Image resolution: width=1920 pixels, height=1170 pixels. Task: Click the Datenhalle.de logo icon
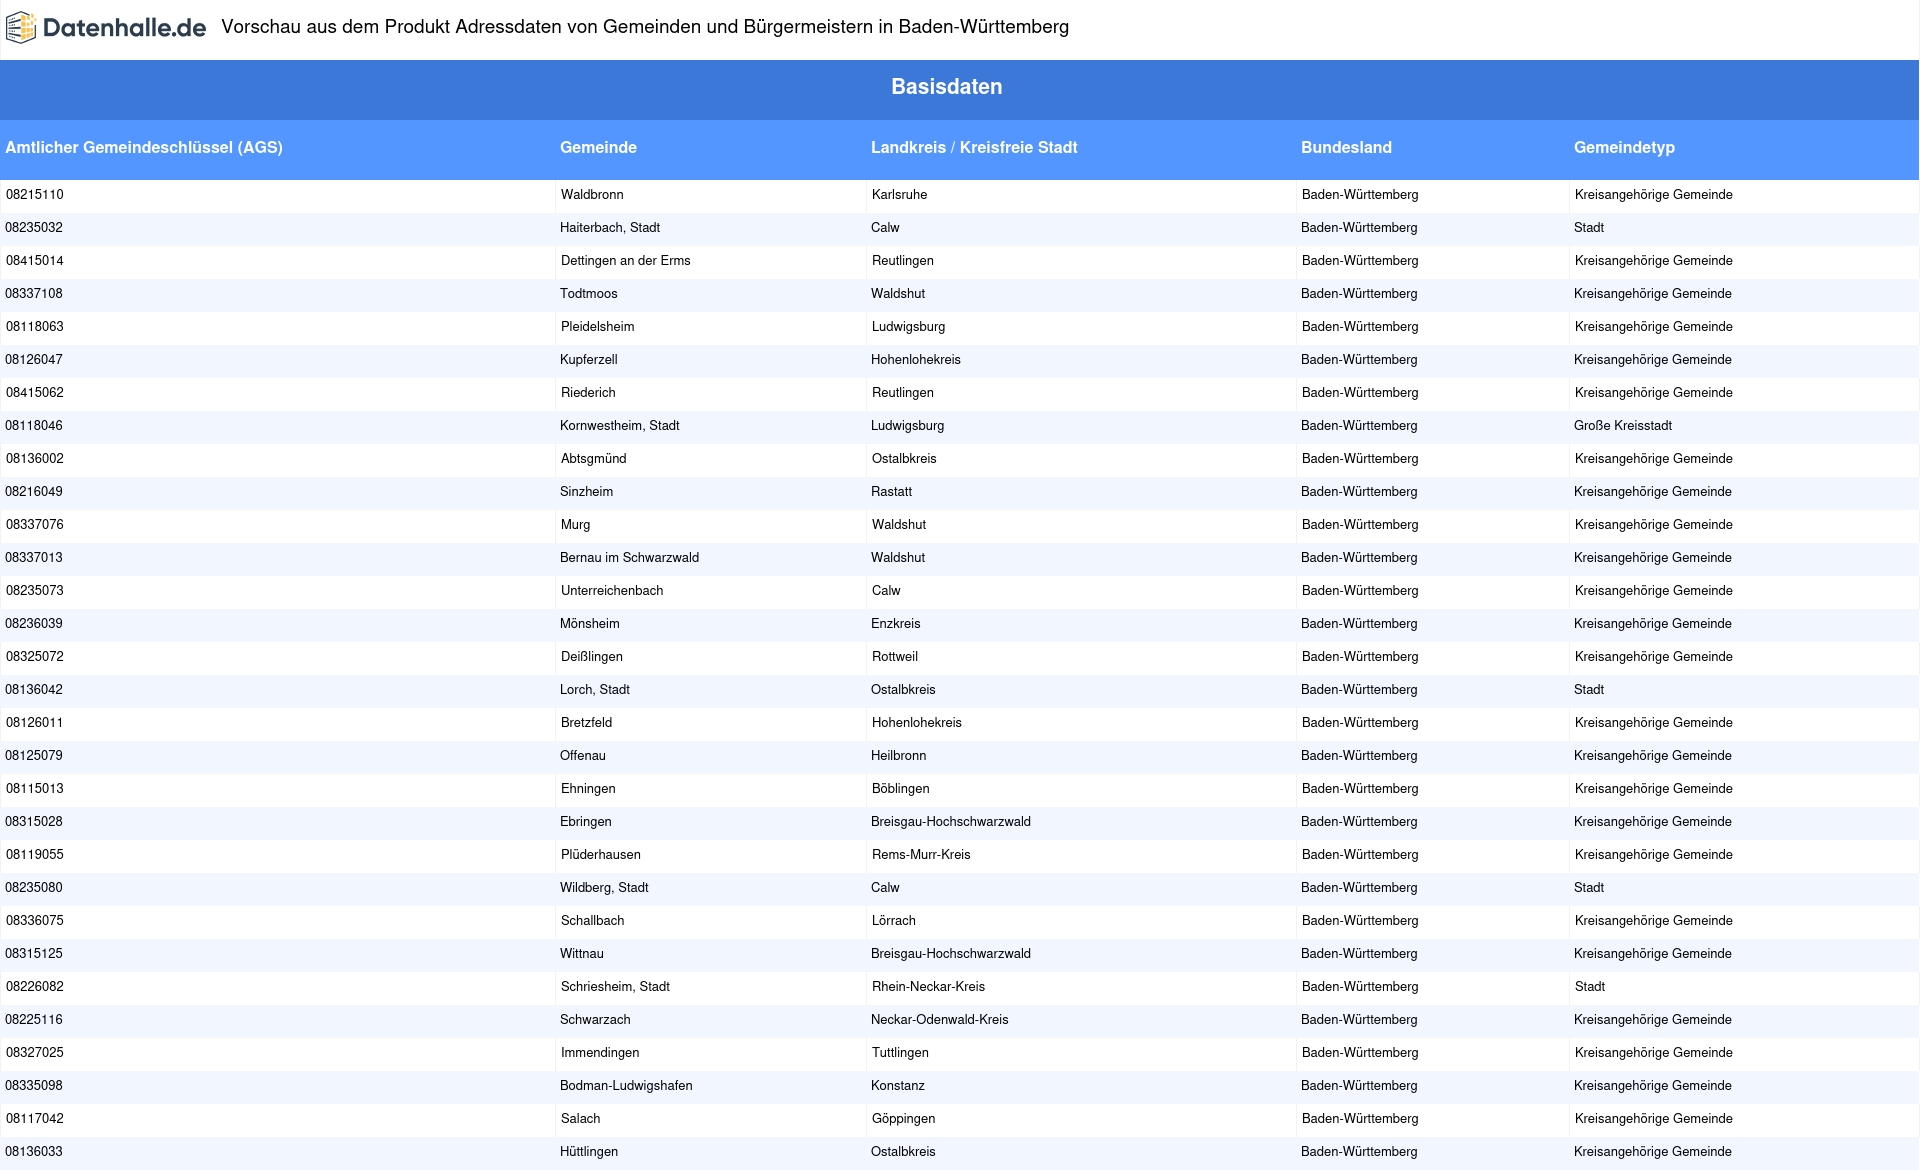(21, 28)
